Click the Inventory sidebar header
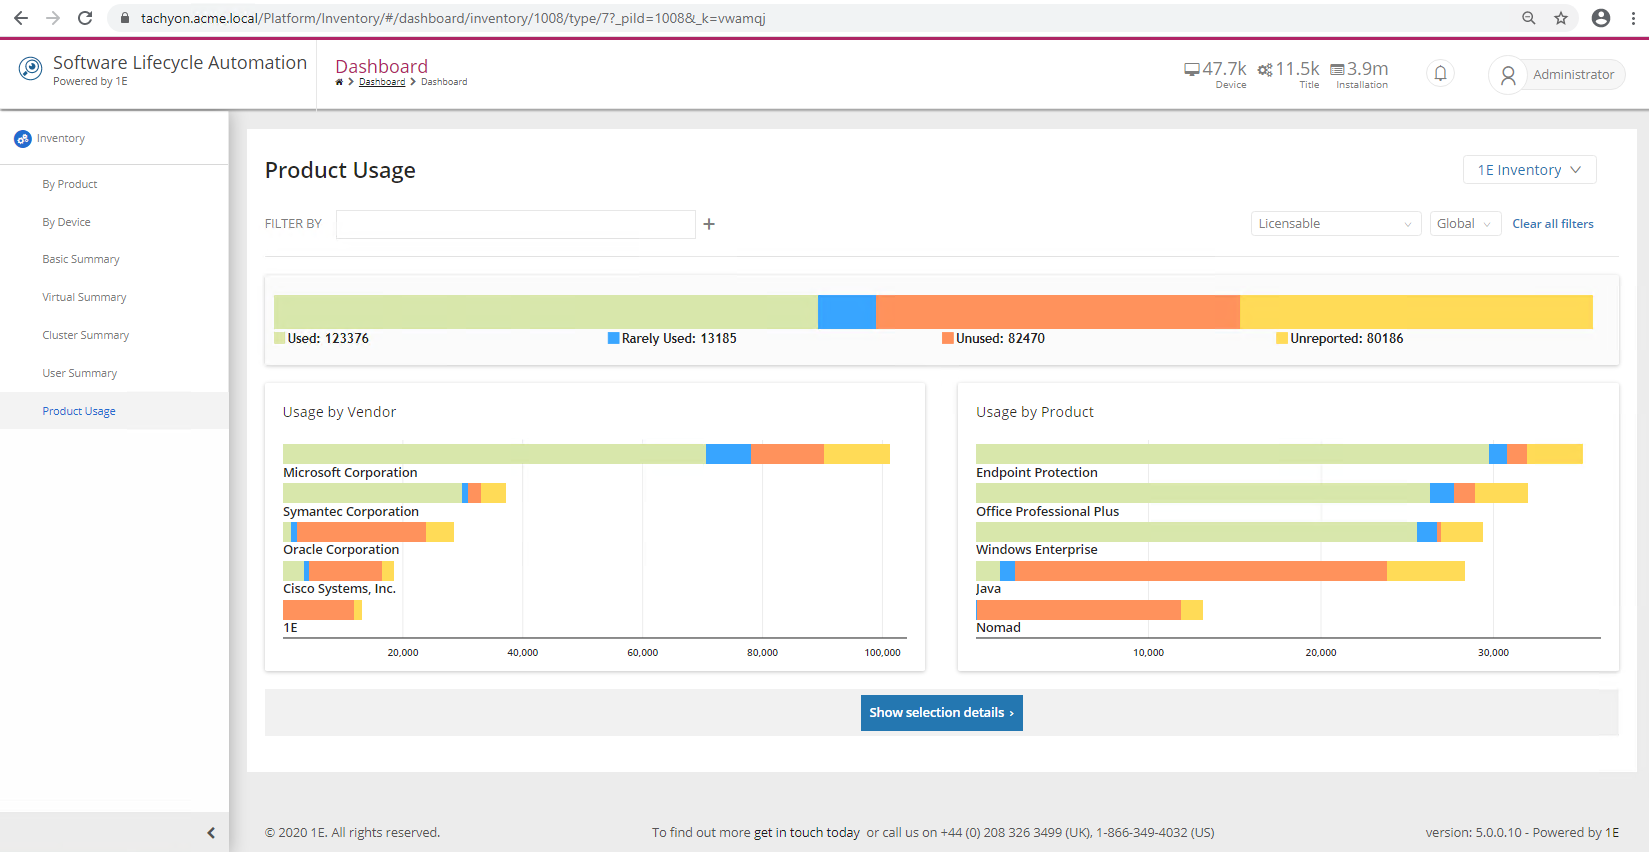The height and width of the screenshot is (852, 1649). 114,139
